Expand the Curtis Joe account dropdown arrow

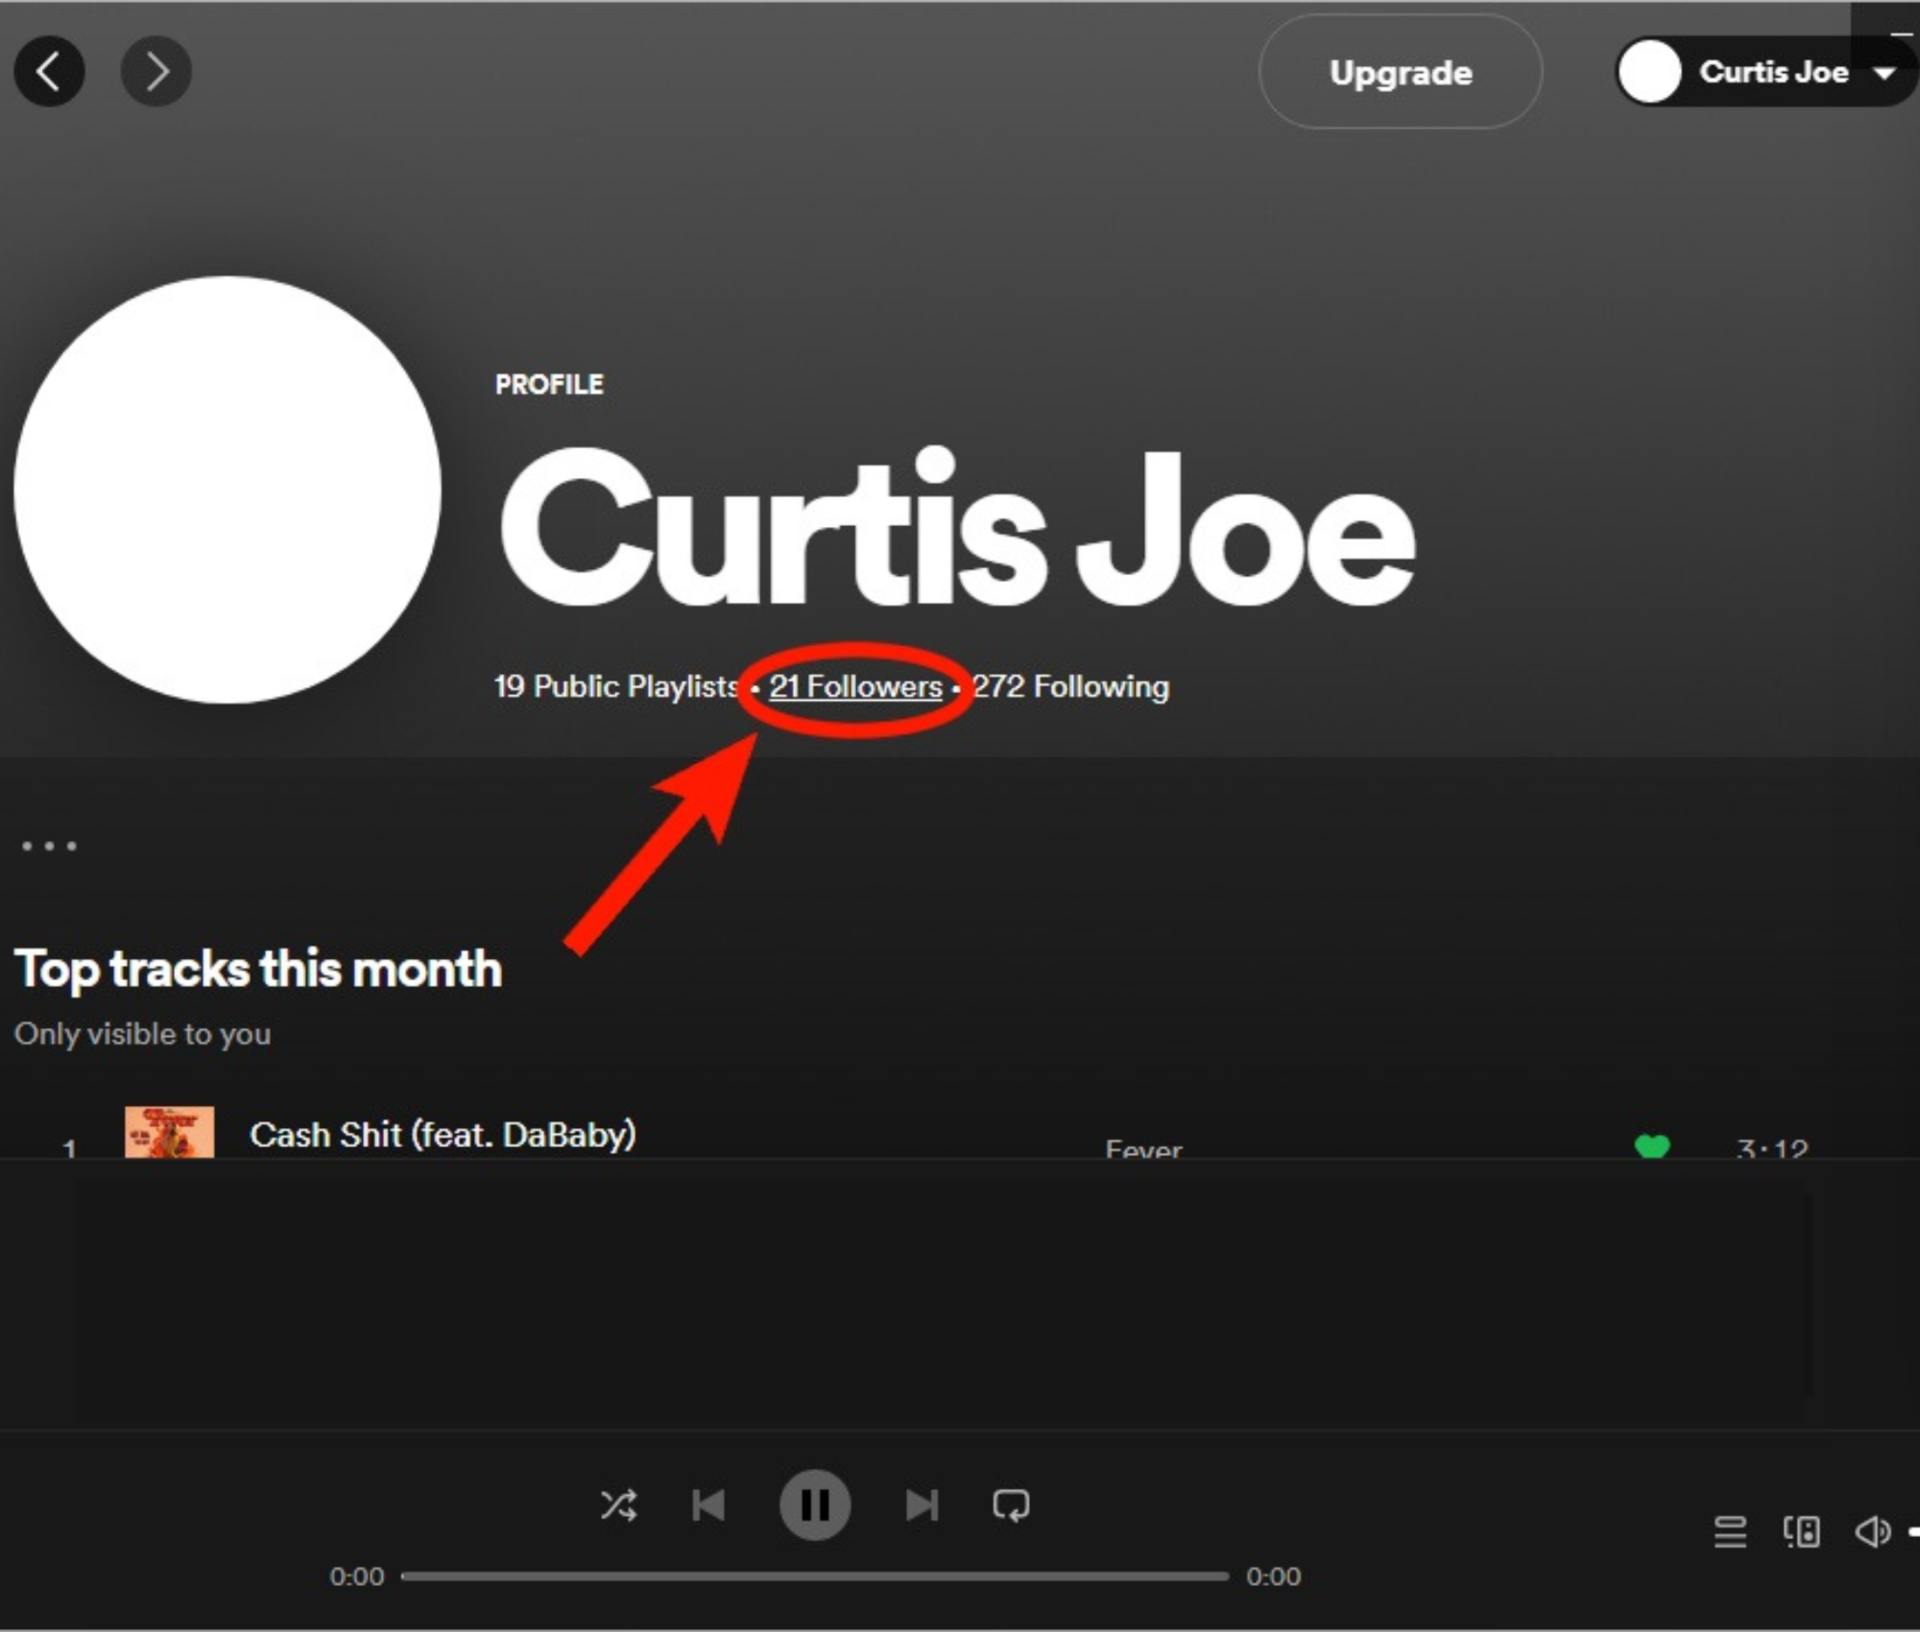point(1885,73)
